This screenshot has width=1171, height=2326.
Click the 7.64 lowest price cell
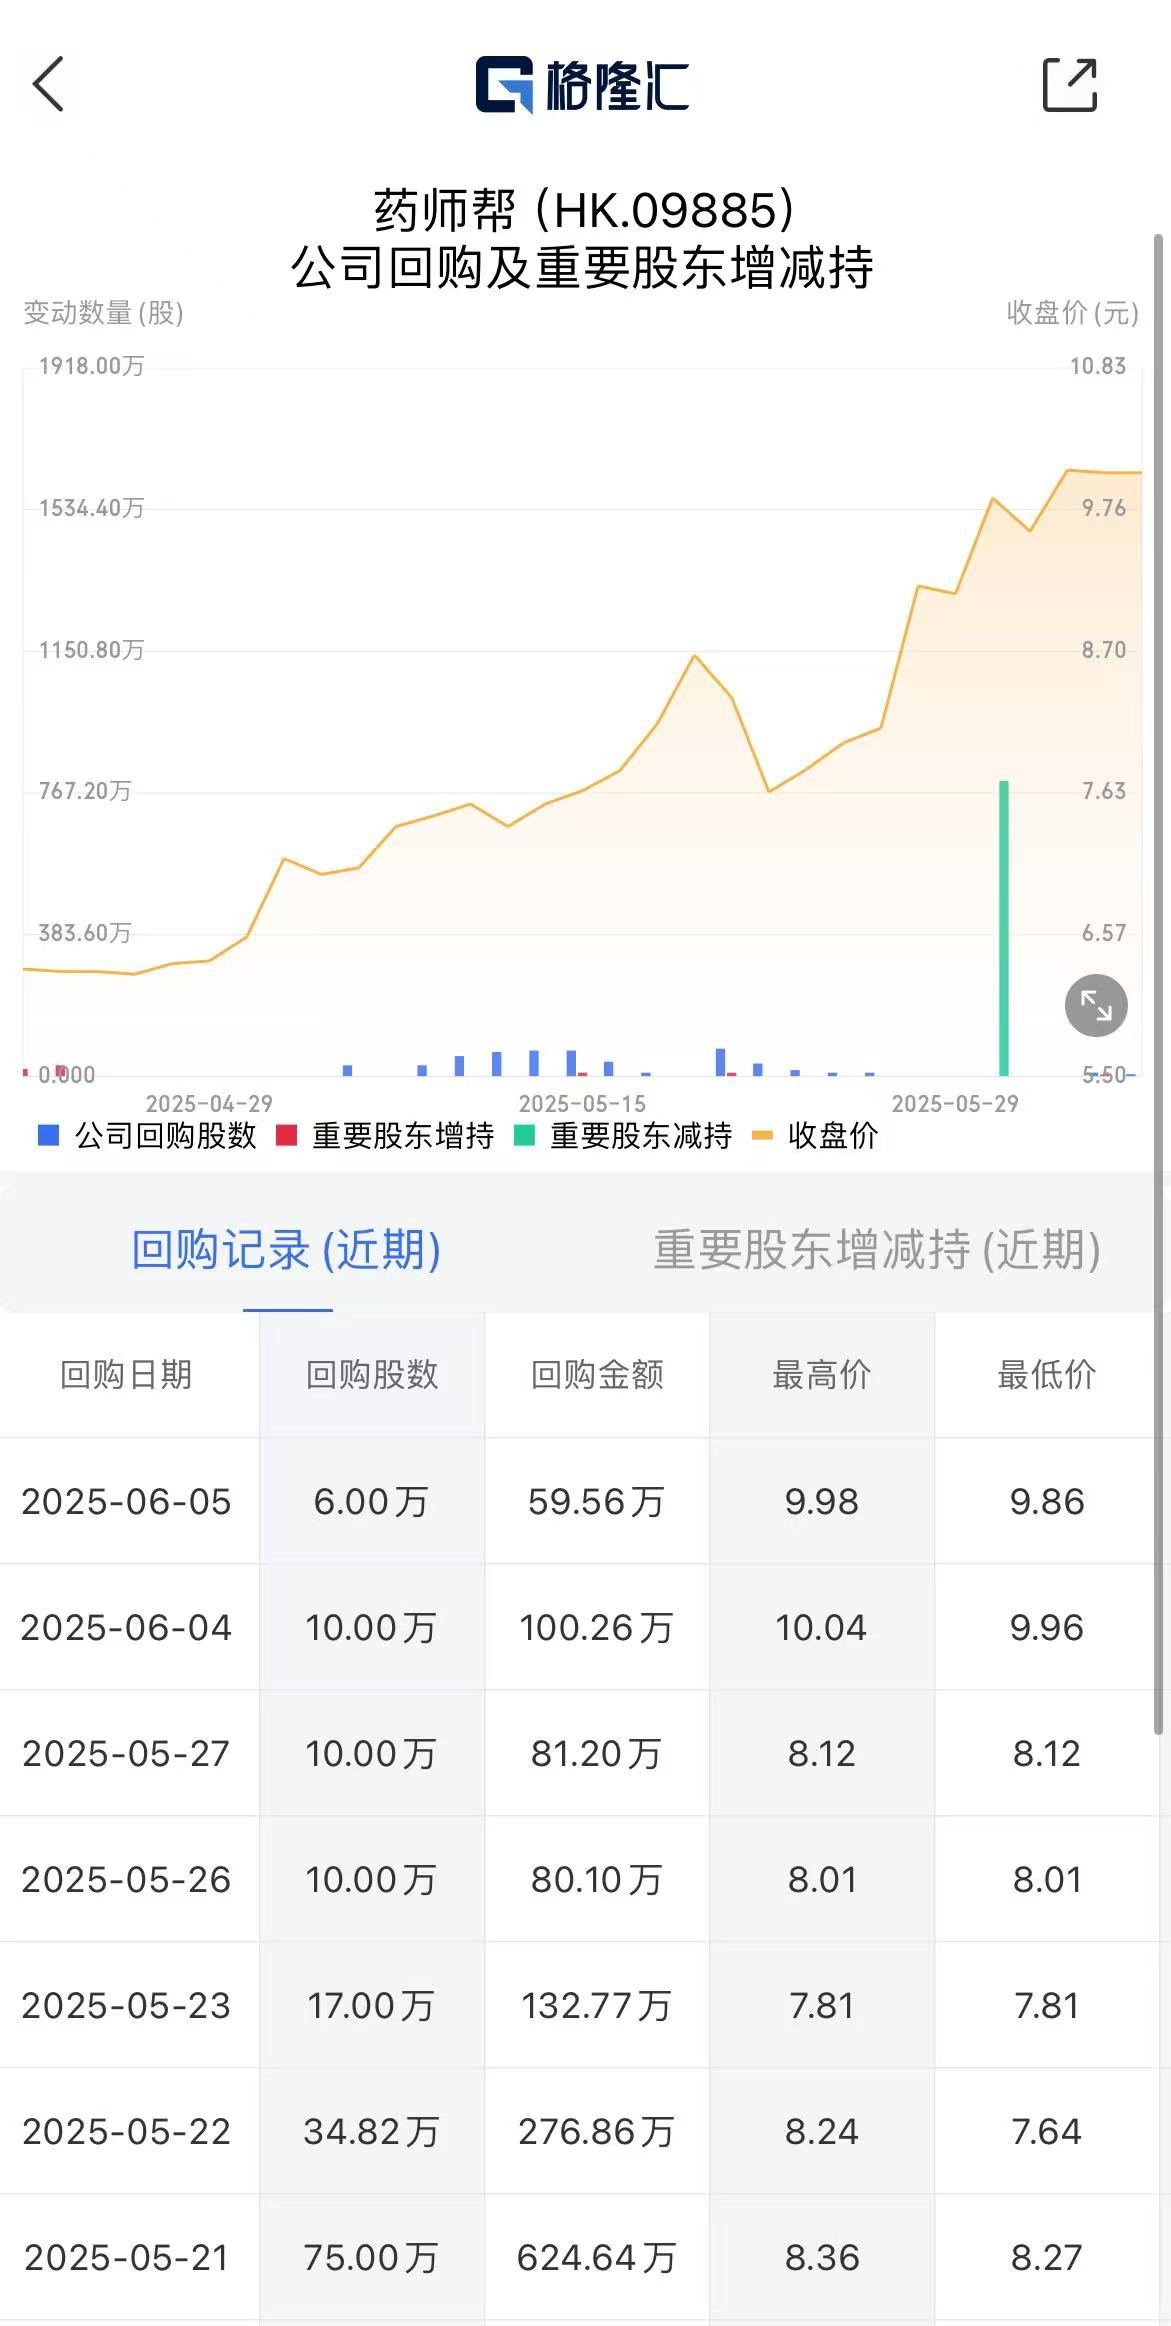point(1047,2131)
